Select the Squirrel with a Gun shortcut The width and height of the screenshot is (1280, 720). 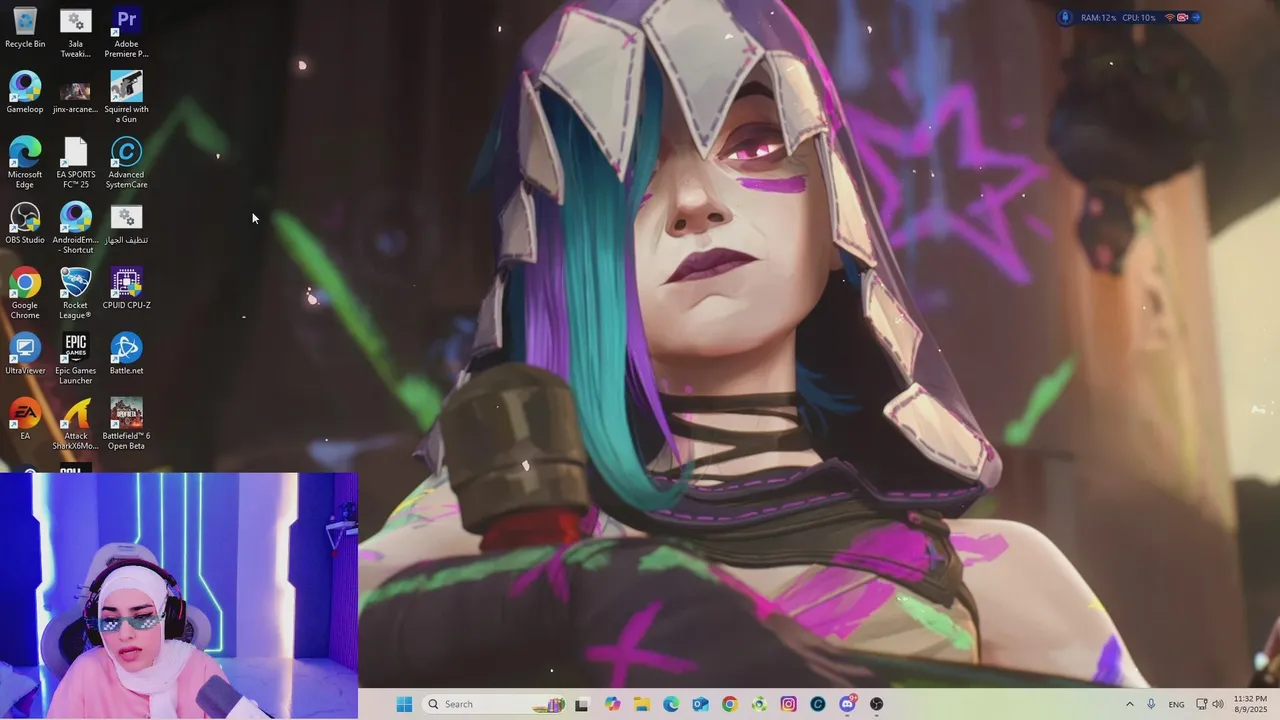(x=126, y=97)
